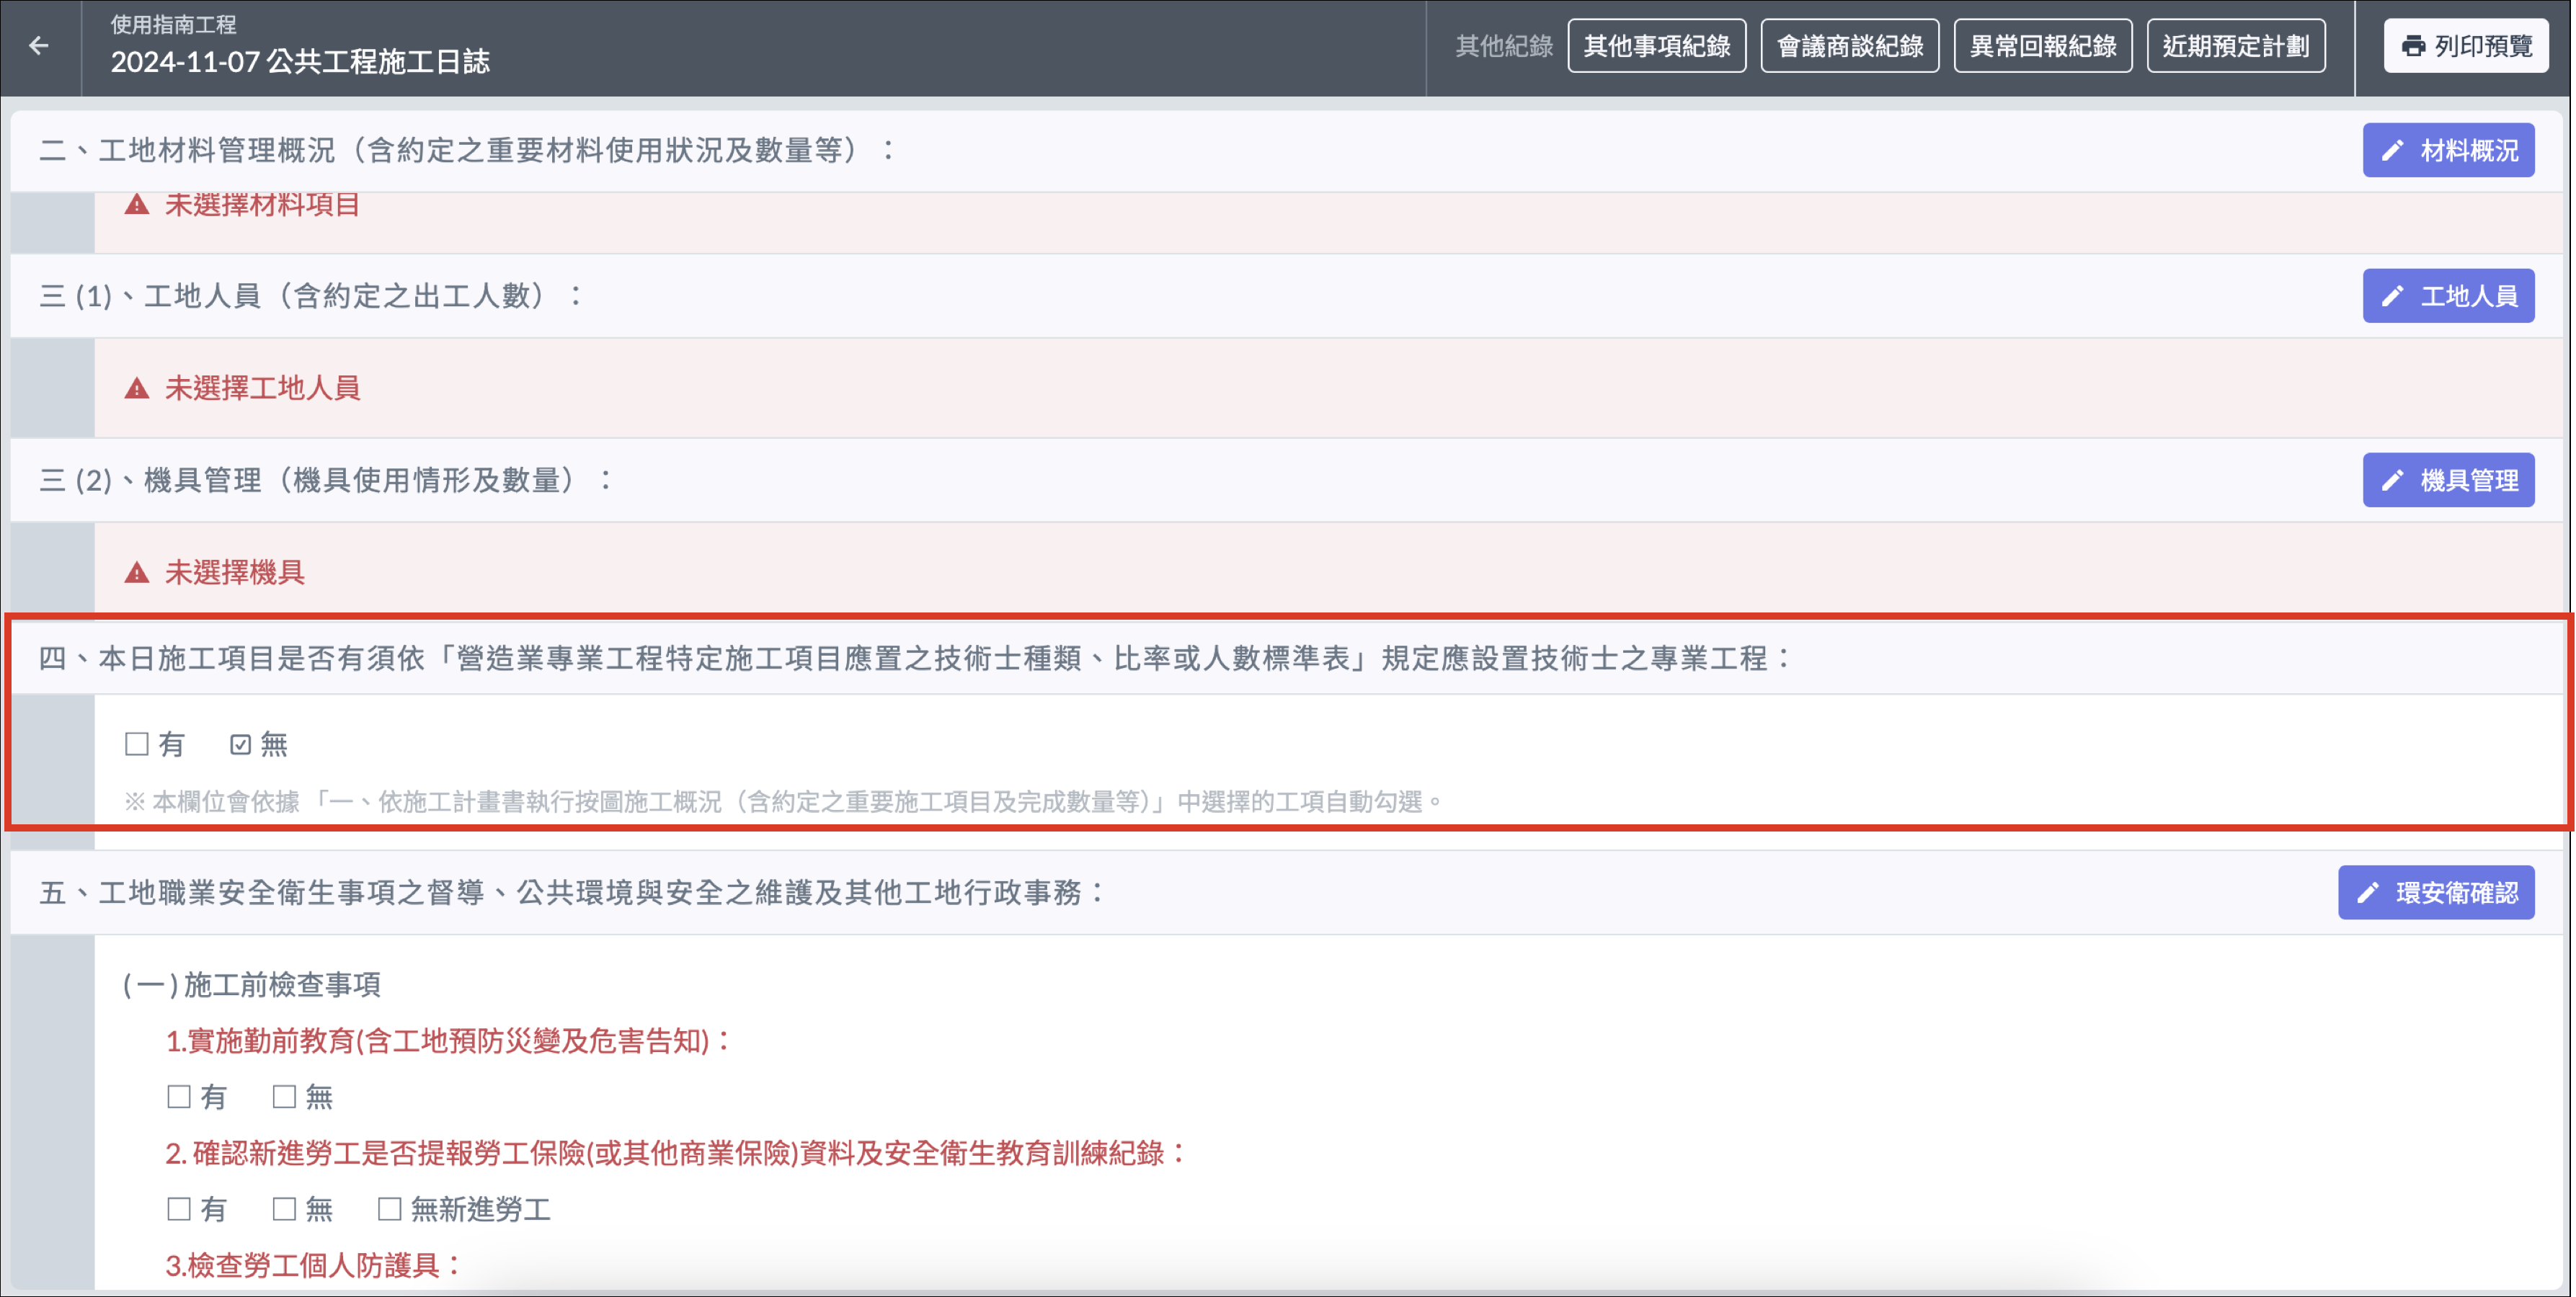The image size is (2576, 1297).
Task: Open 近期預定計劃
Action: point(2235,46)
